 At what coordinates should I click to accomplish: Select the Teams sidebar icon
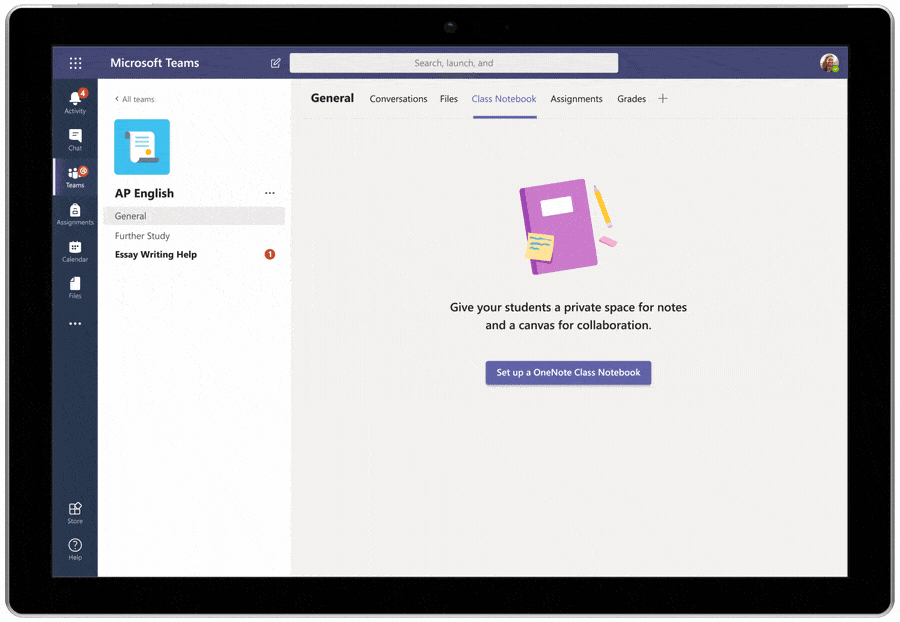[x=75, y=177]
